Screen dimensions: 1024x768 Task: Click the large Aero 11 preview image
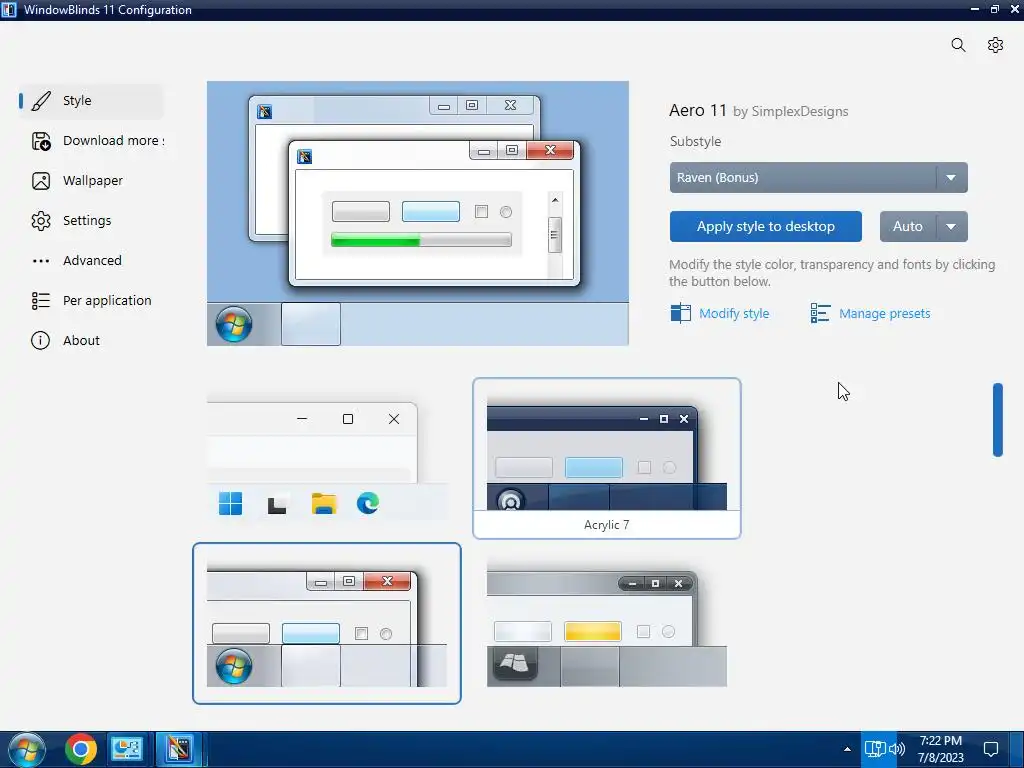[418, 214]
